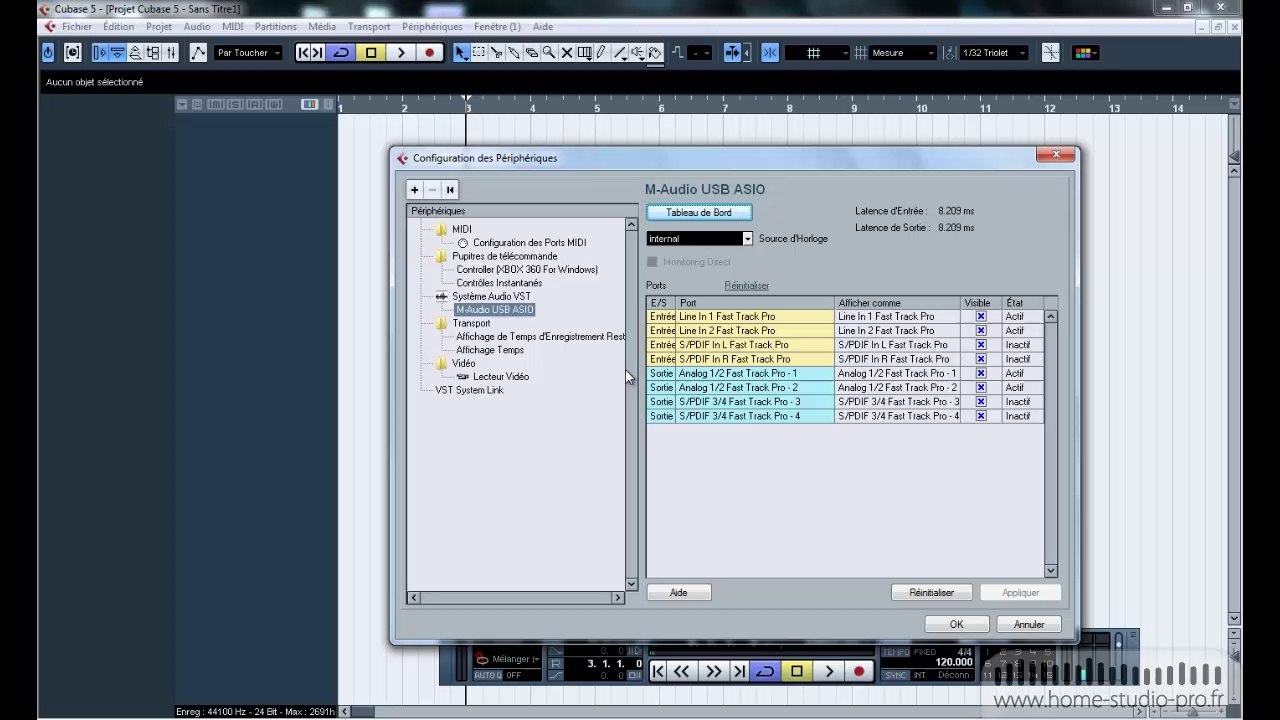Toggle the Inspector display icon

100,53
